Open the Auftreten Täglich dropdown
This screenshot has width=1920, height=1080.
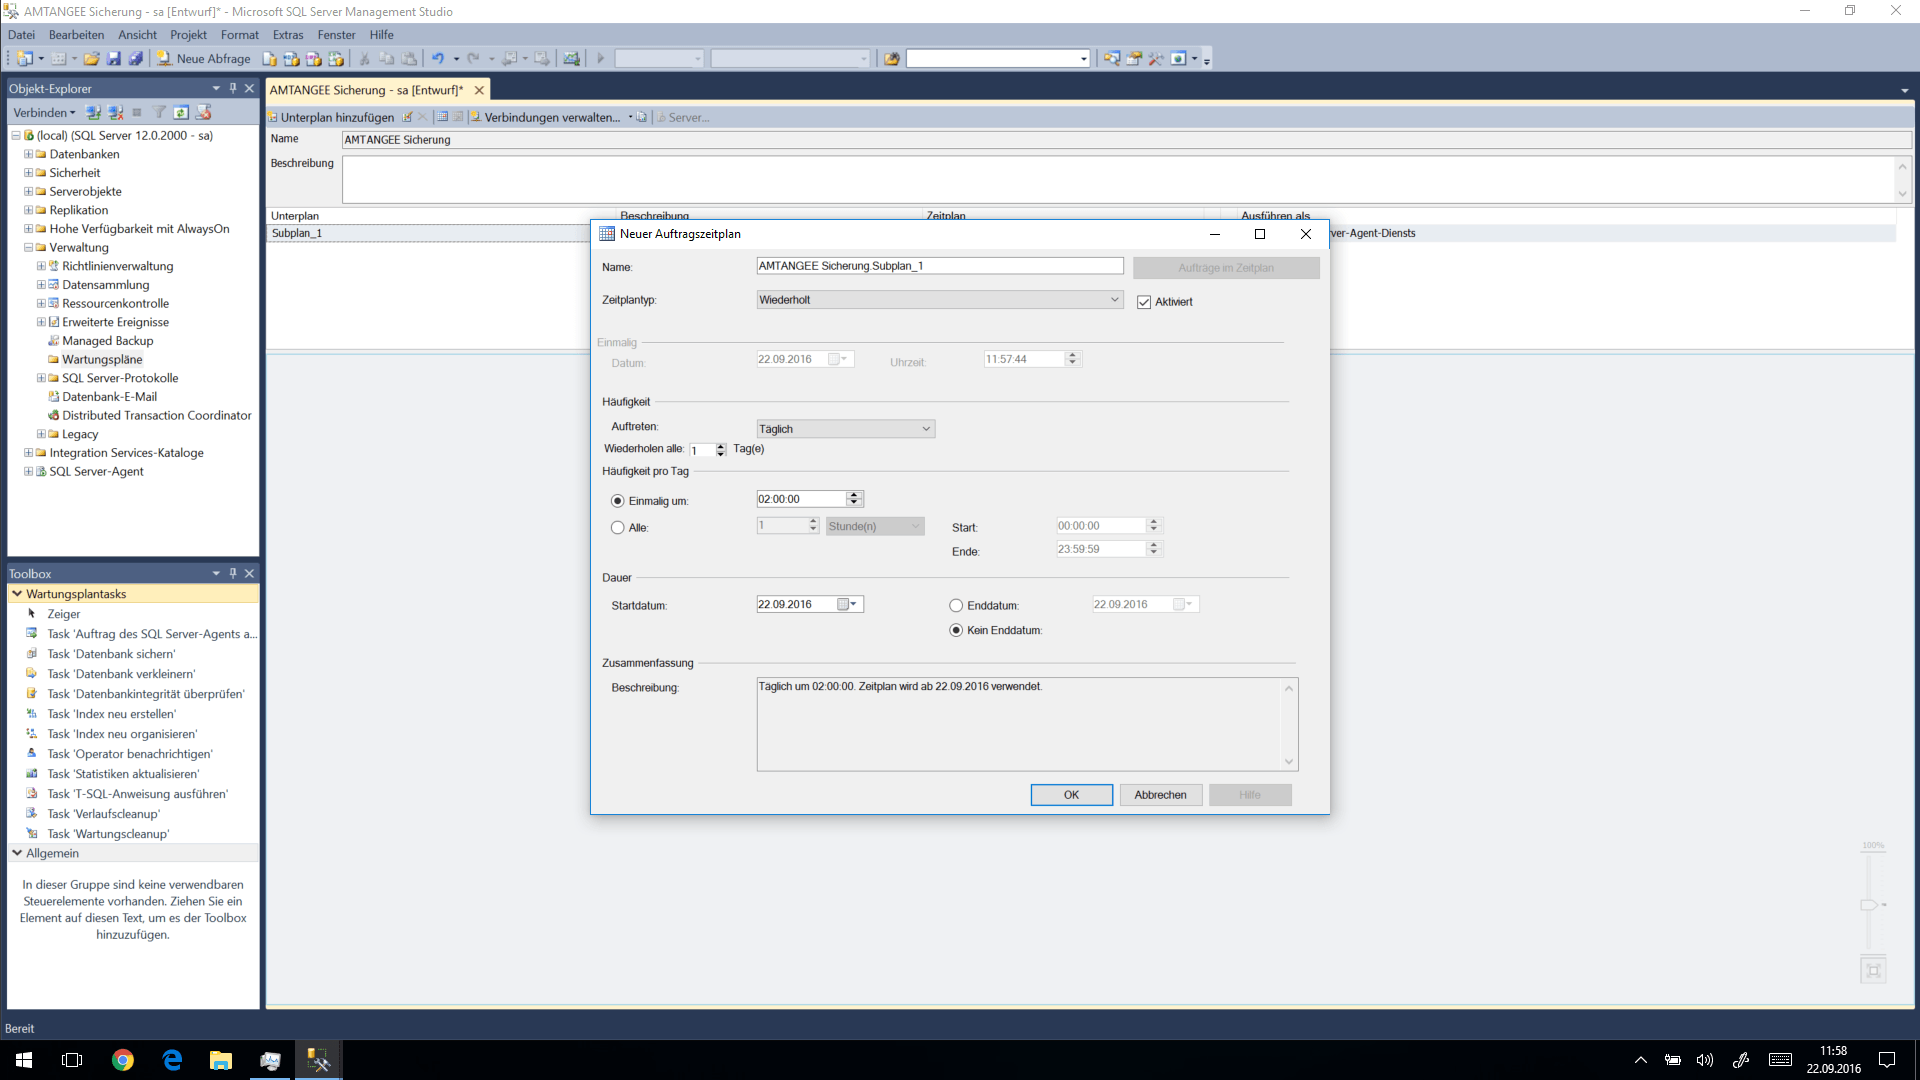point(926,429)
